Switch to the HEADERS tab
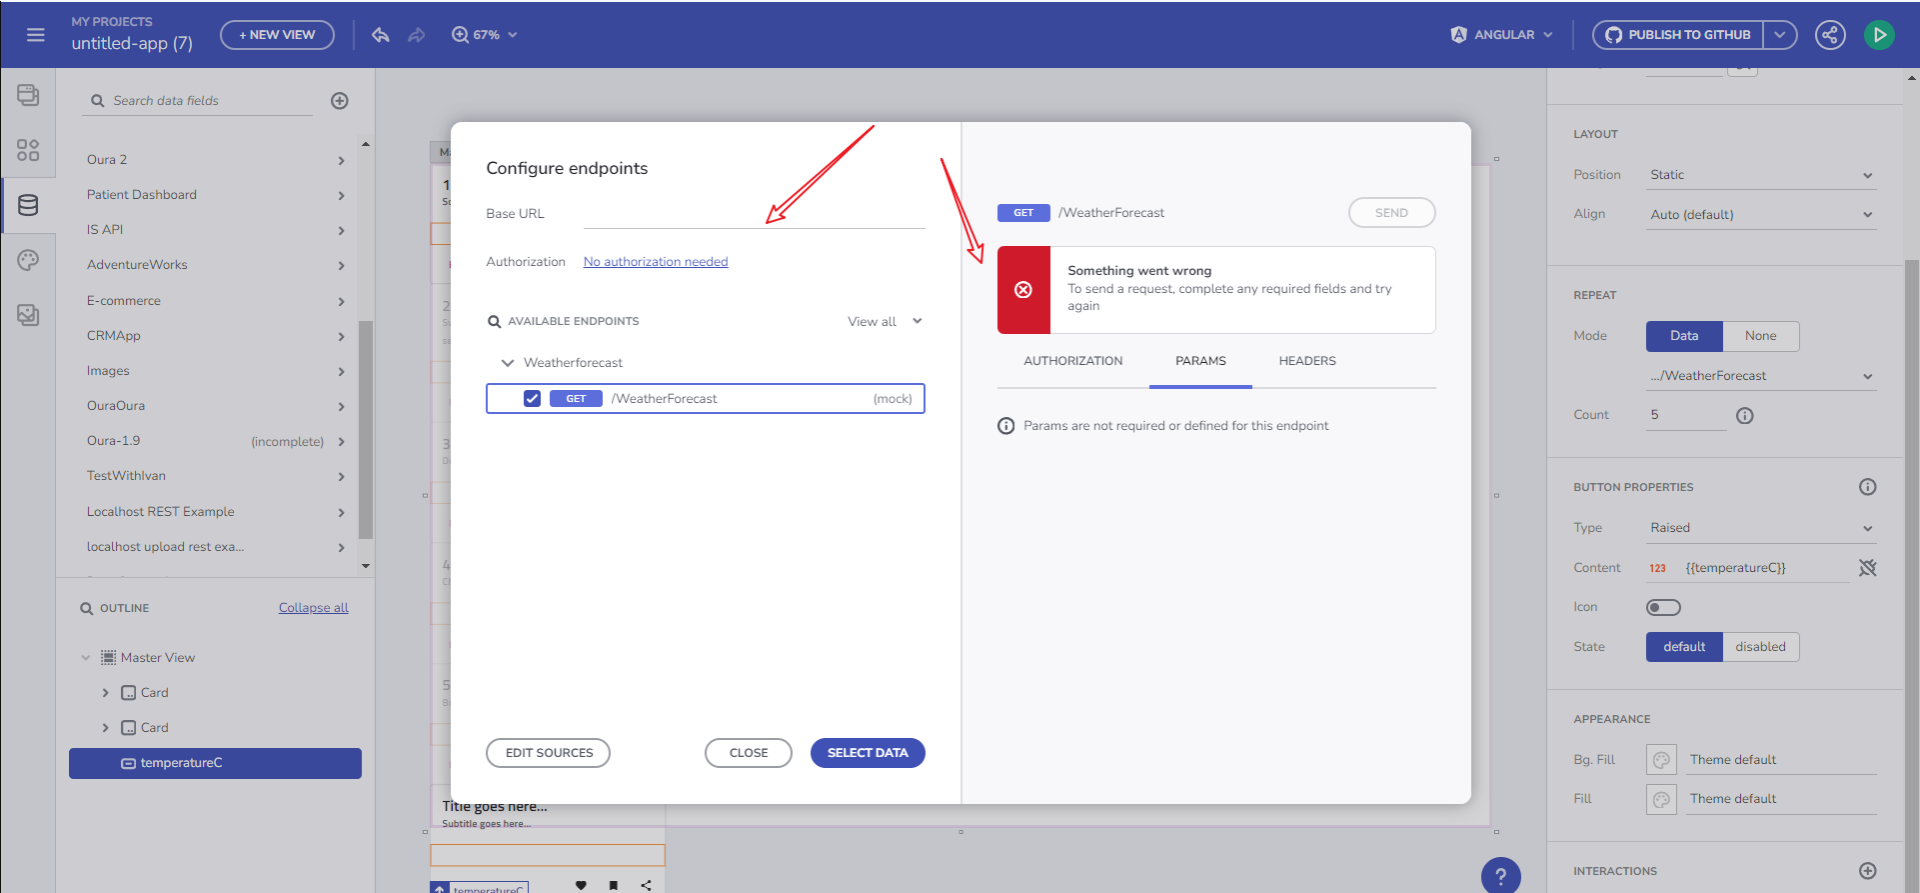Image resolution: width=1920 pixels, height=893 pixels. pyautogui.click(x=1306, y=361)
